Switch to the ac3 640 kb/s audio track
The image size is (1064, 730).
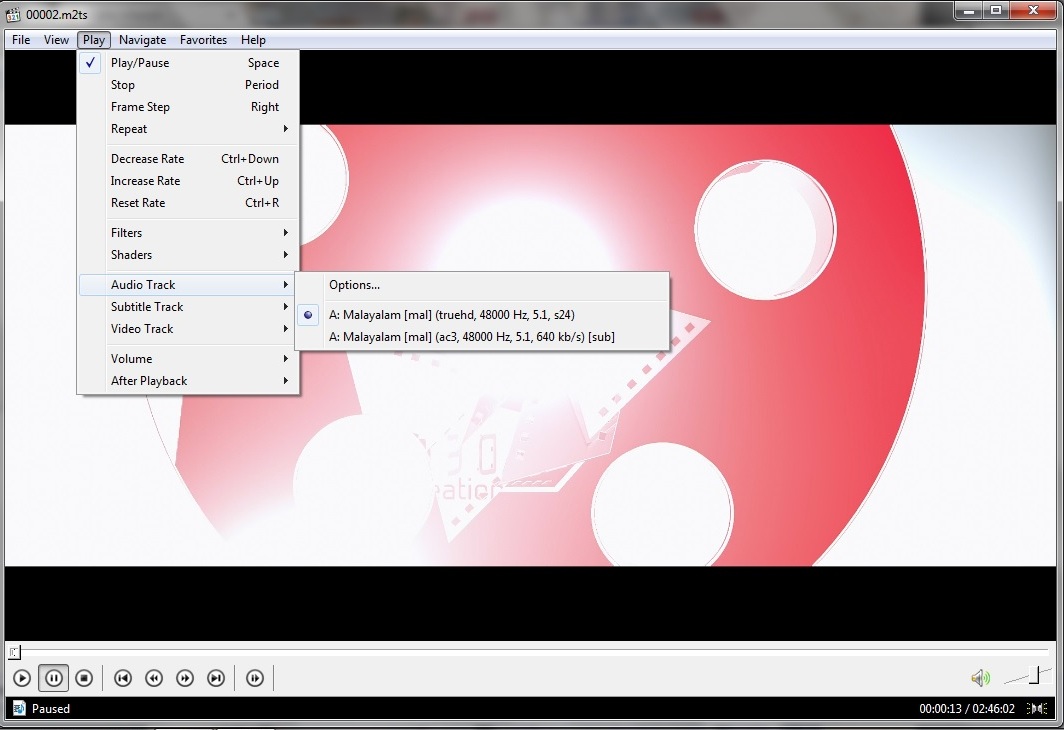click(x=471, y=337)
